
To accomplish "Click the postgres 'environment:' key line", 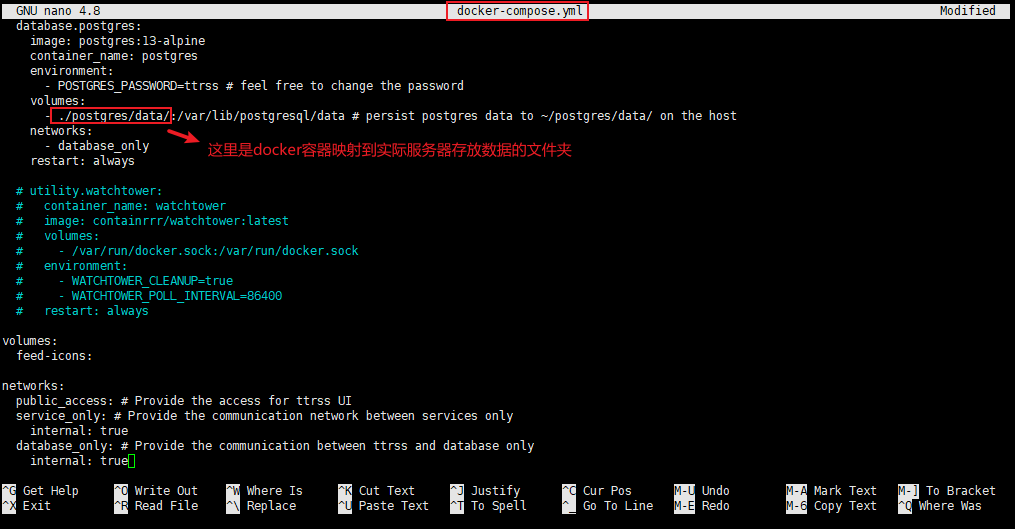I will (x=72, y=71).
